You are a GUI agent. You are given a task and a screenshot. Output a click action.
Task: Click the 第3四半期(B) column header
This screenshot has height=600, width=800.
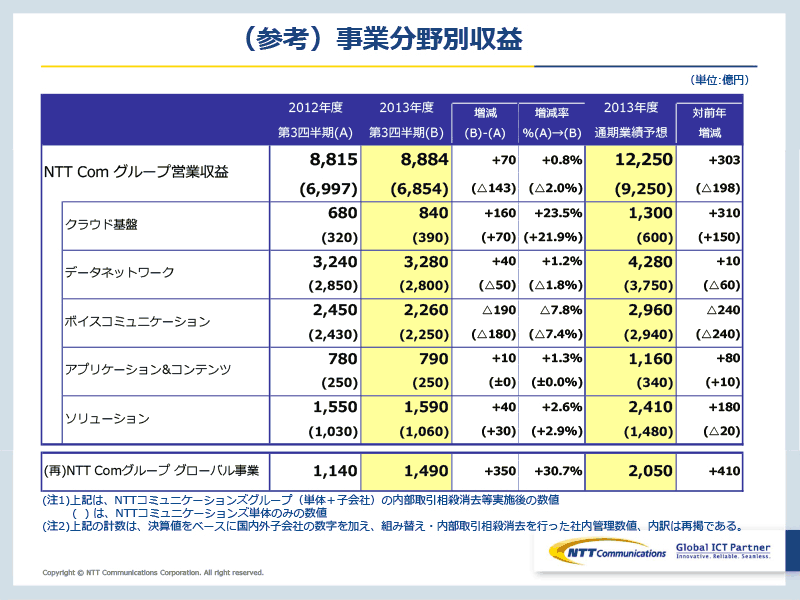pyautogui.click(x=406, y=133)
